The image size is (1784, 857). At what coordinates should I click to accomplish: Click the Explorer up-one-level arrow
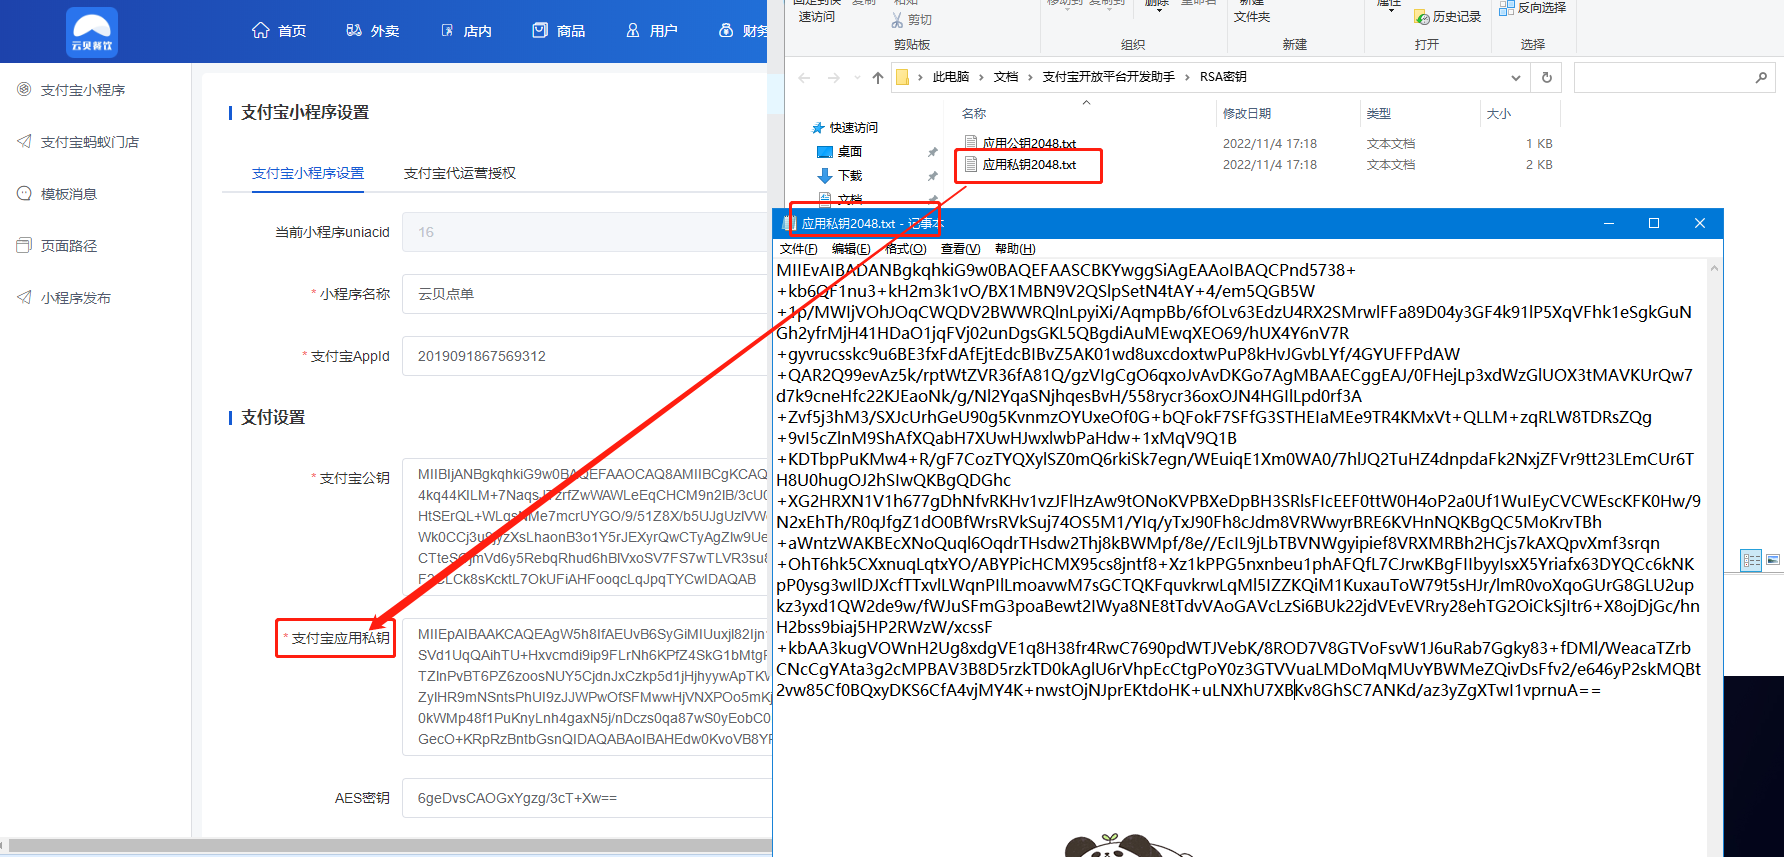[x=878, y=77]
